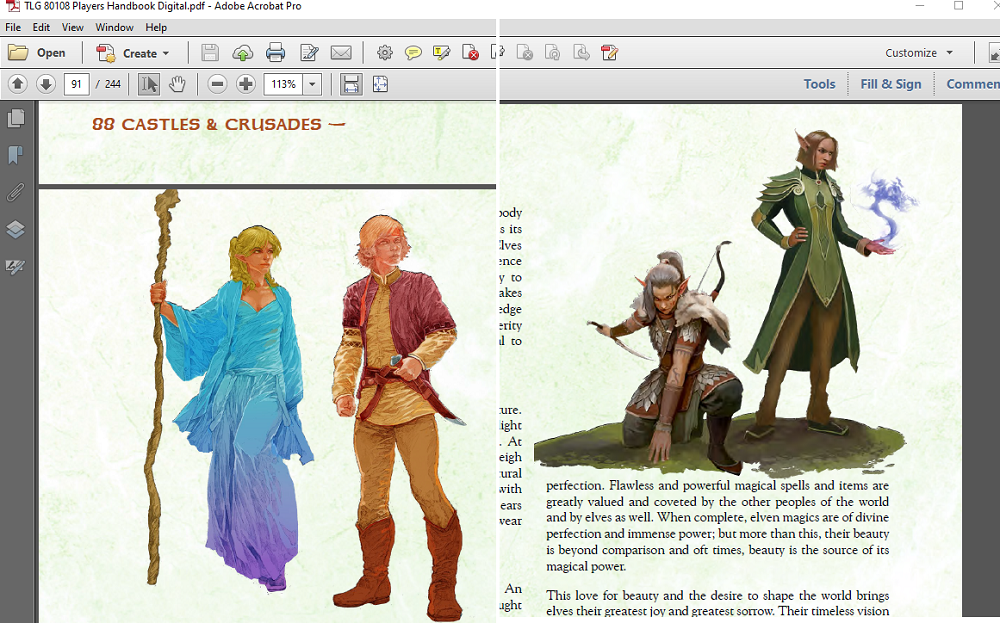Click the cloud upload icon
Image resolution: width=1000 pixels, height=623 pixels.
pyautogui.click(x=242, y=53)
